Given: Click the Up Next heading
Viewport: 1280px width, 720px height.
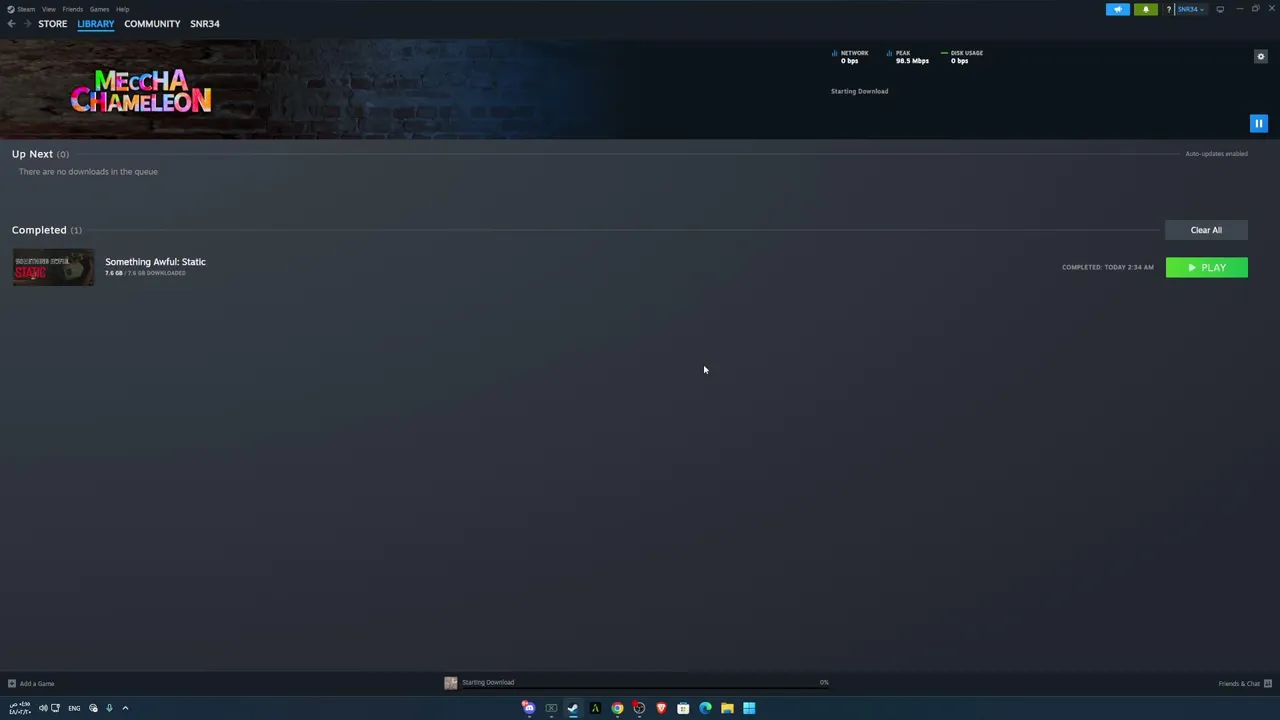Looking at the screenshot, I should 32,154.
